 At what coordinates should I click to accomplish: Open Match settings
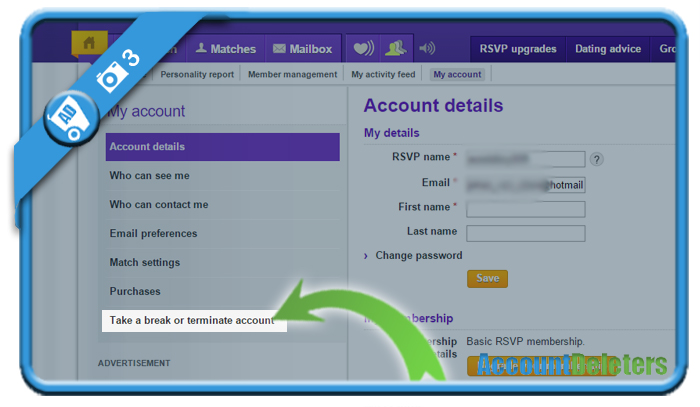pos(222,262)
